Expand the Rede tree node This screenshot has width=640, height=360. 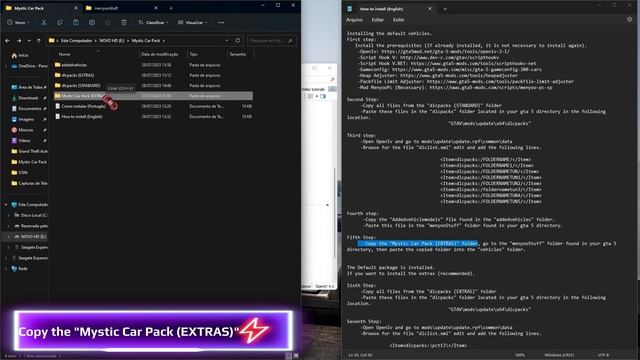click(x=6, y=269)
